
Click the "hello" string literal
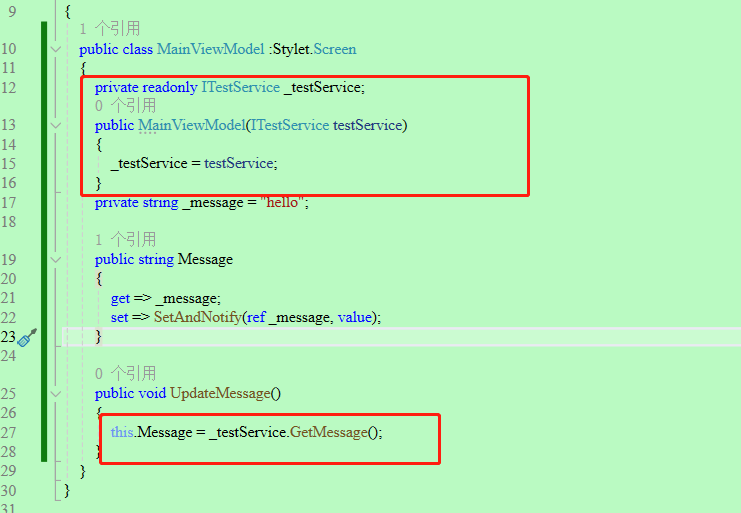[282, 203]
